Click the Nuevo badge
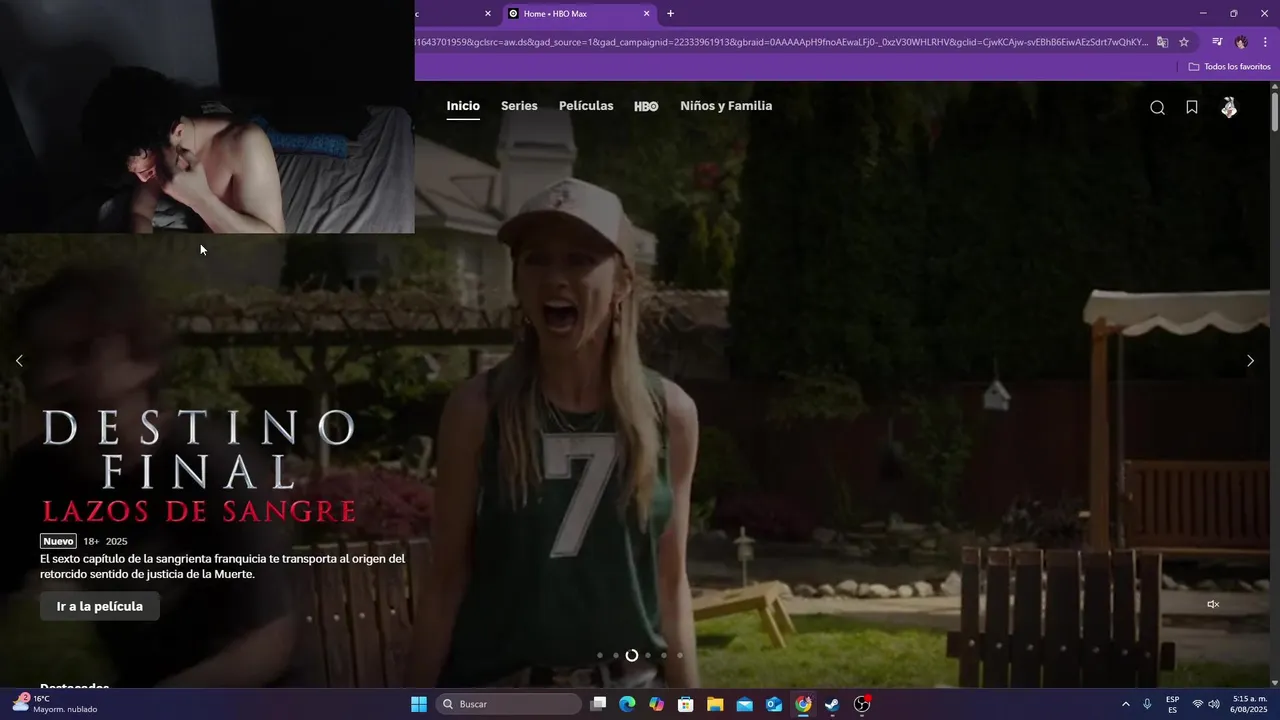Image resolution: width=1280 pixels, height=720 pixels. pos(58,541)
